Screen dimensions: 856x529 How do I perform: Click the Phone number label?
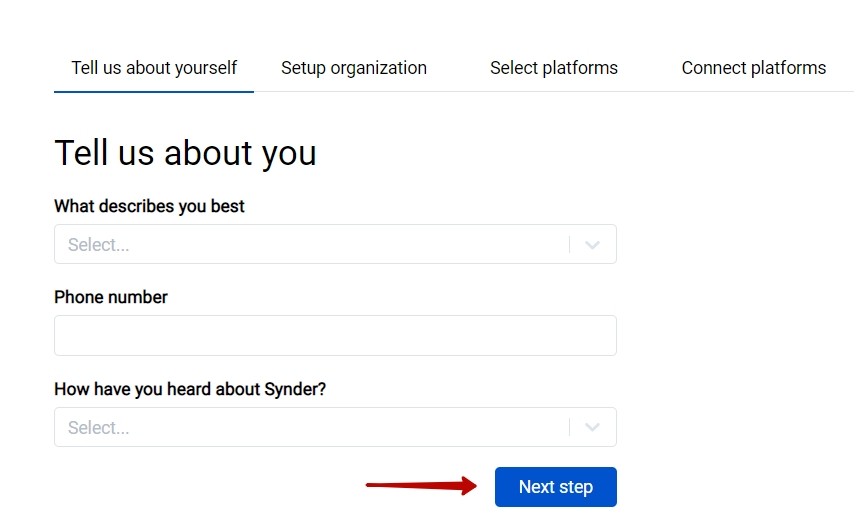point(111,297)
